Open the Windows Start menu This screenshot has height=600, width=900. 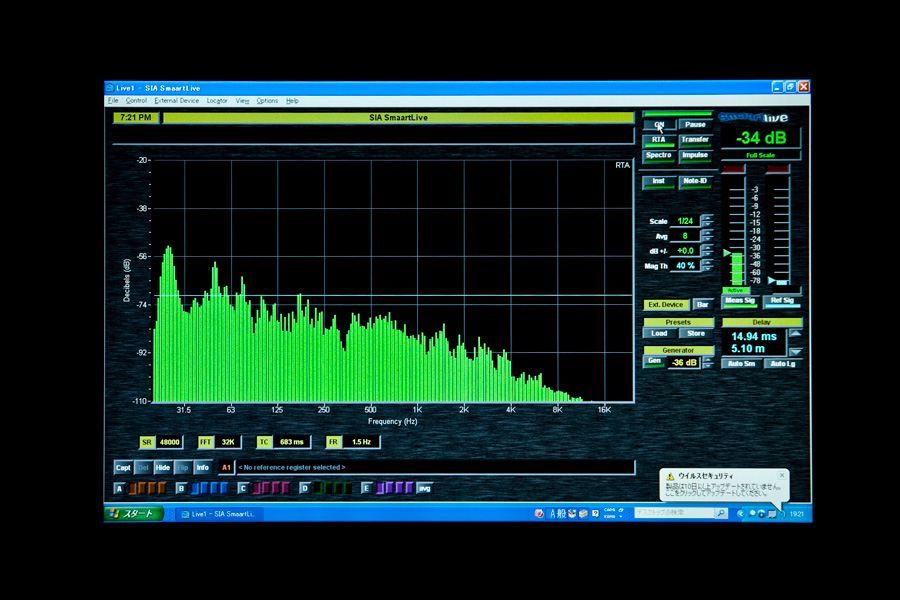point(134,514)
